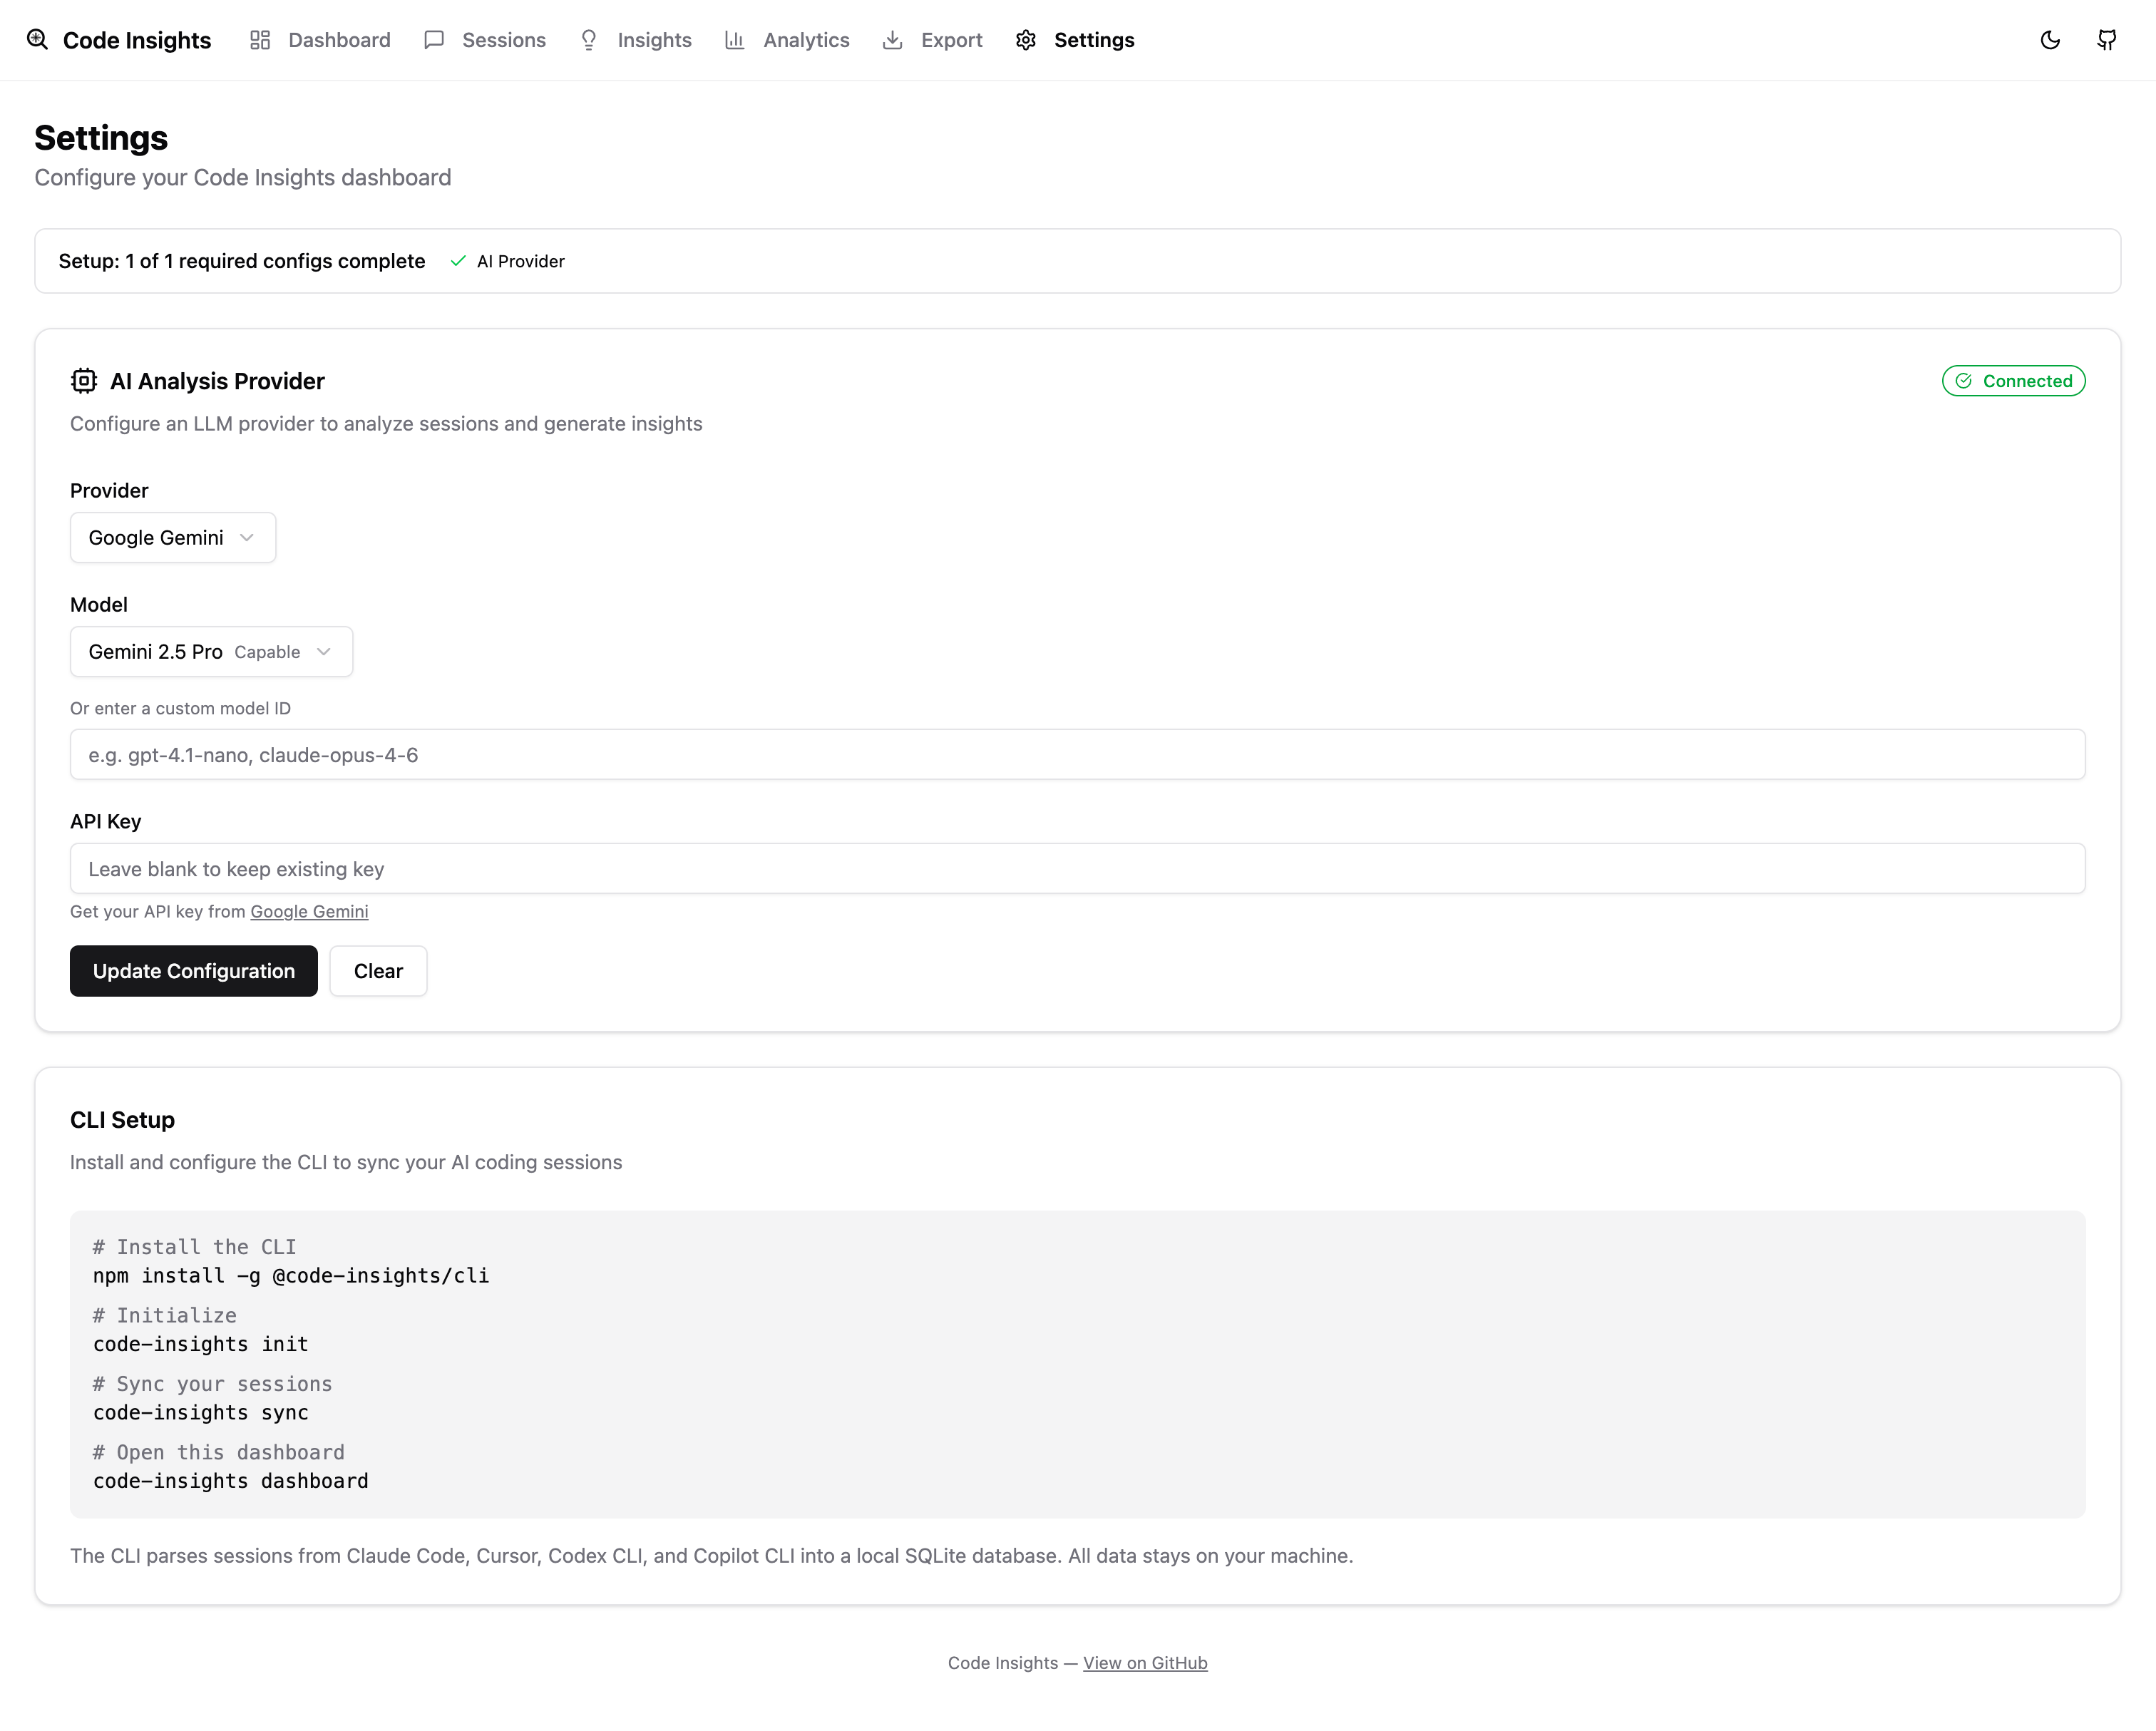Click the Settings gear icon

coord(1026,40)
